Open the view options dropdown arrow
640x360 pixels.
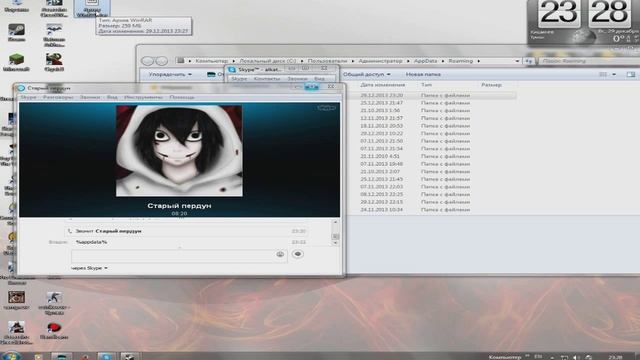[x=614, y=74]
